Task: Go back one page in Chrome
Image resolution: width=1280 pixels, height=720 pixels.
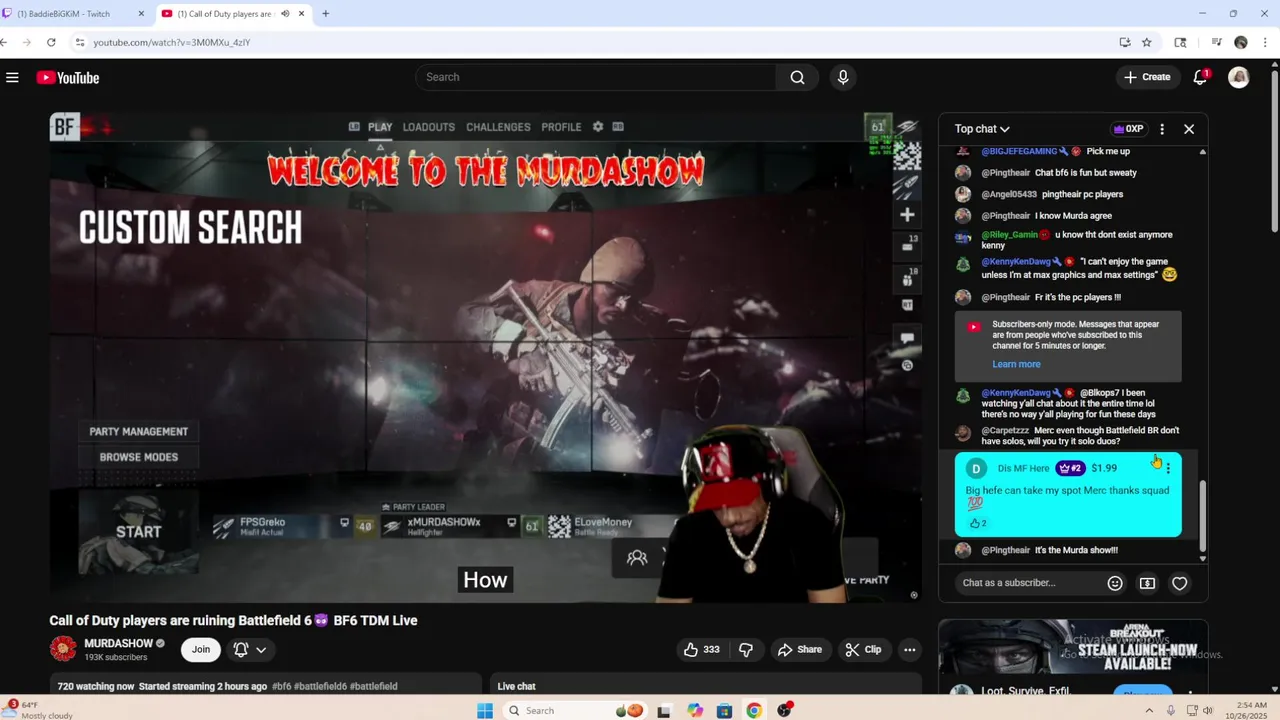Action: (x=5, y=42)
